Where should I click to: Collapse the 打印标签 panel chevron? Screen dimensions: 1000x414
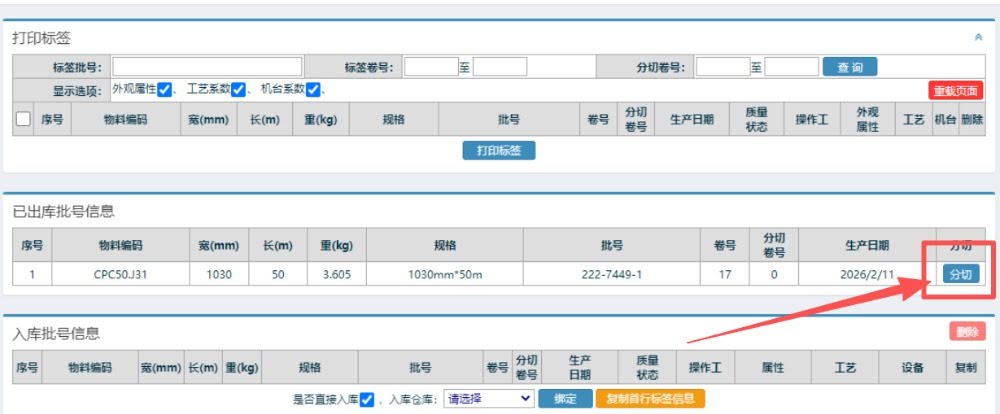coord(978,37)
